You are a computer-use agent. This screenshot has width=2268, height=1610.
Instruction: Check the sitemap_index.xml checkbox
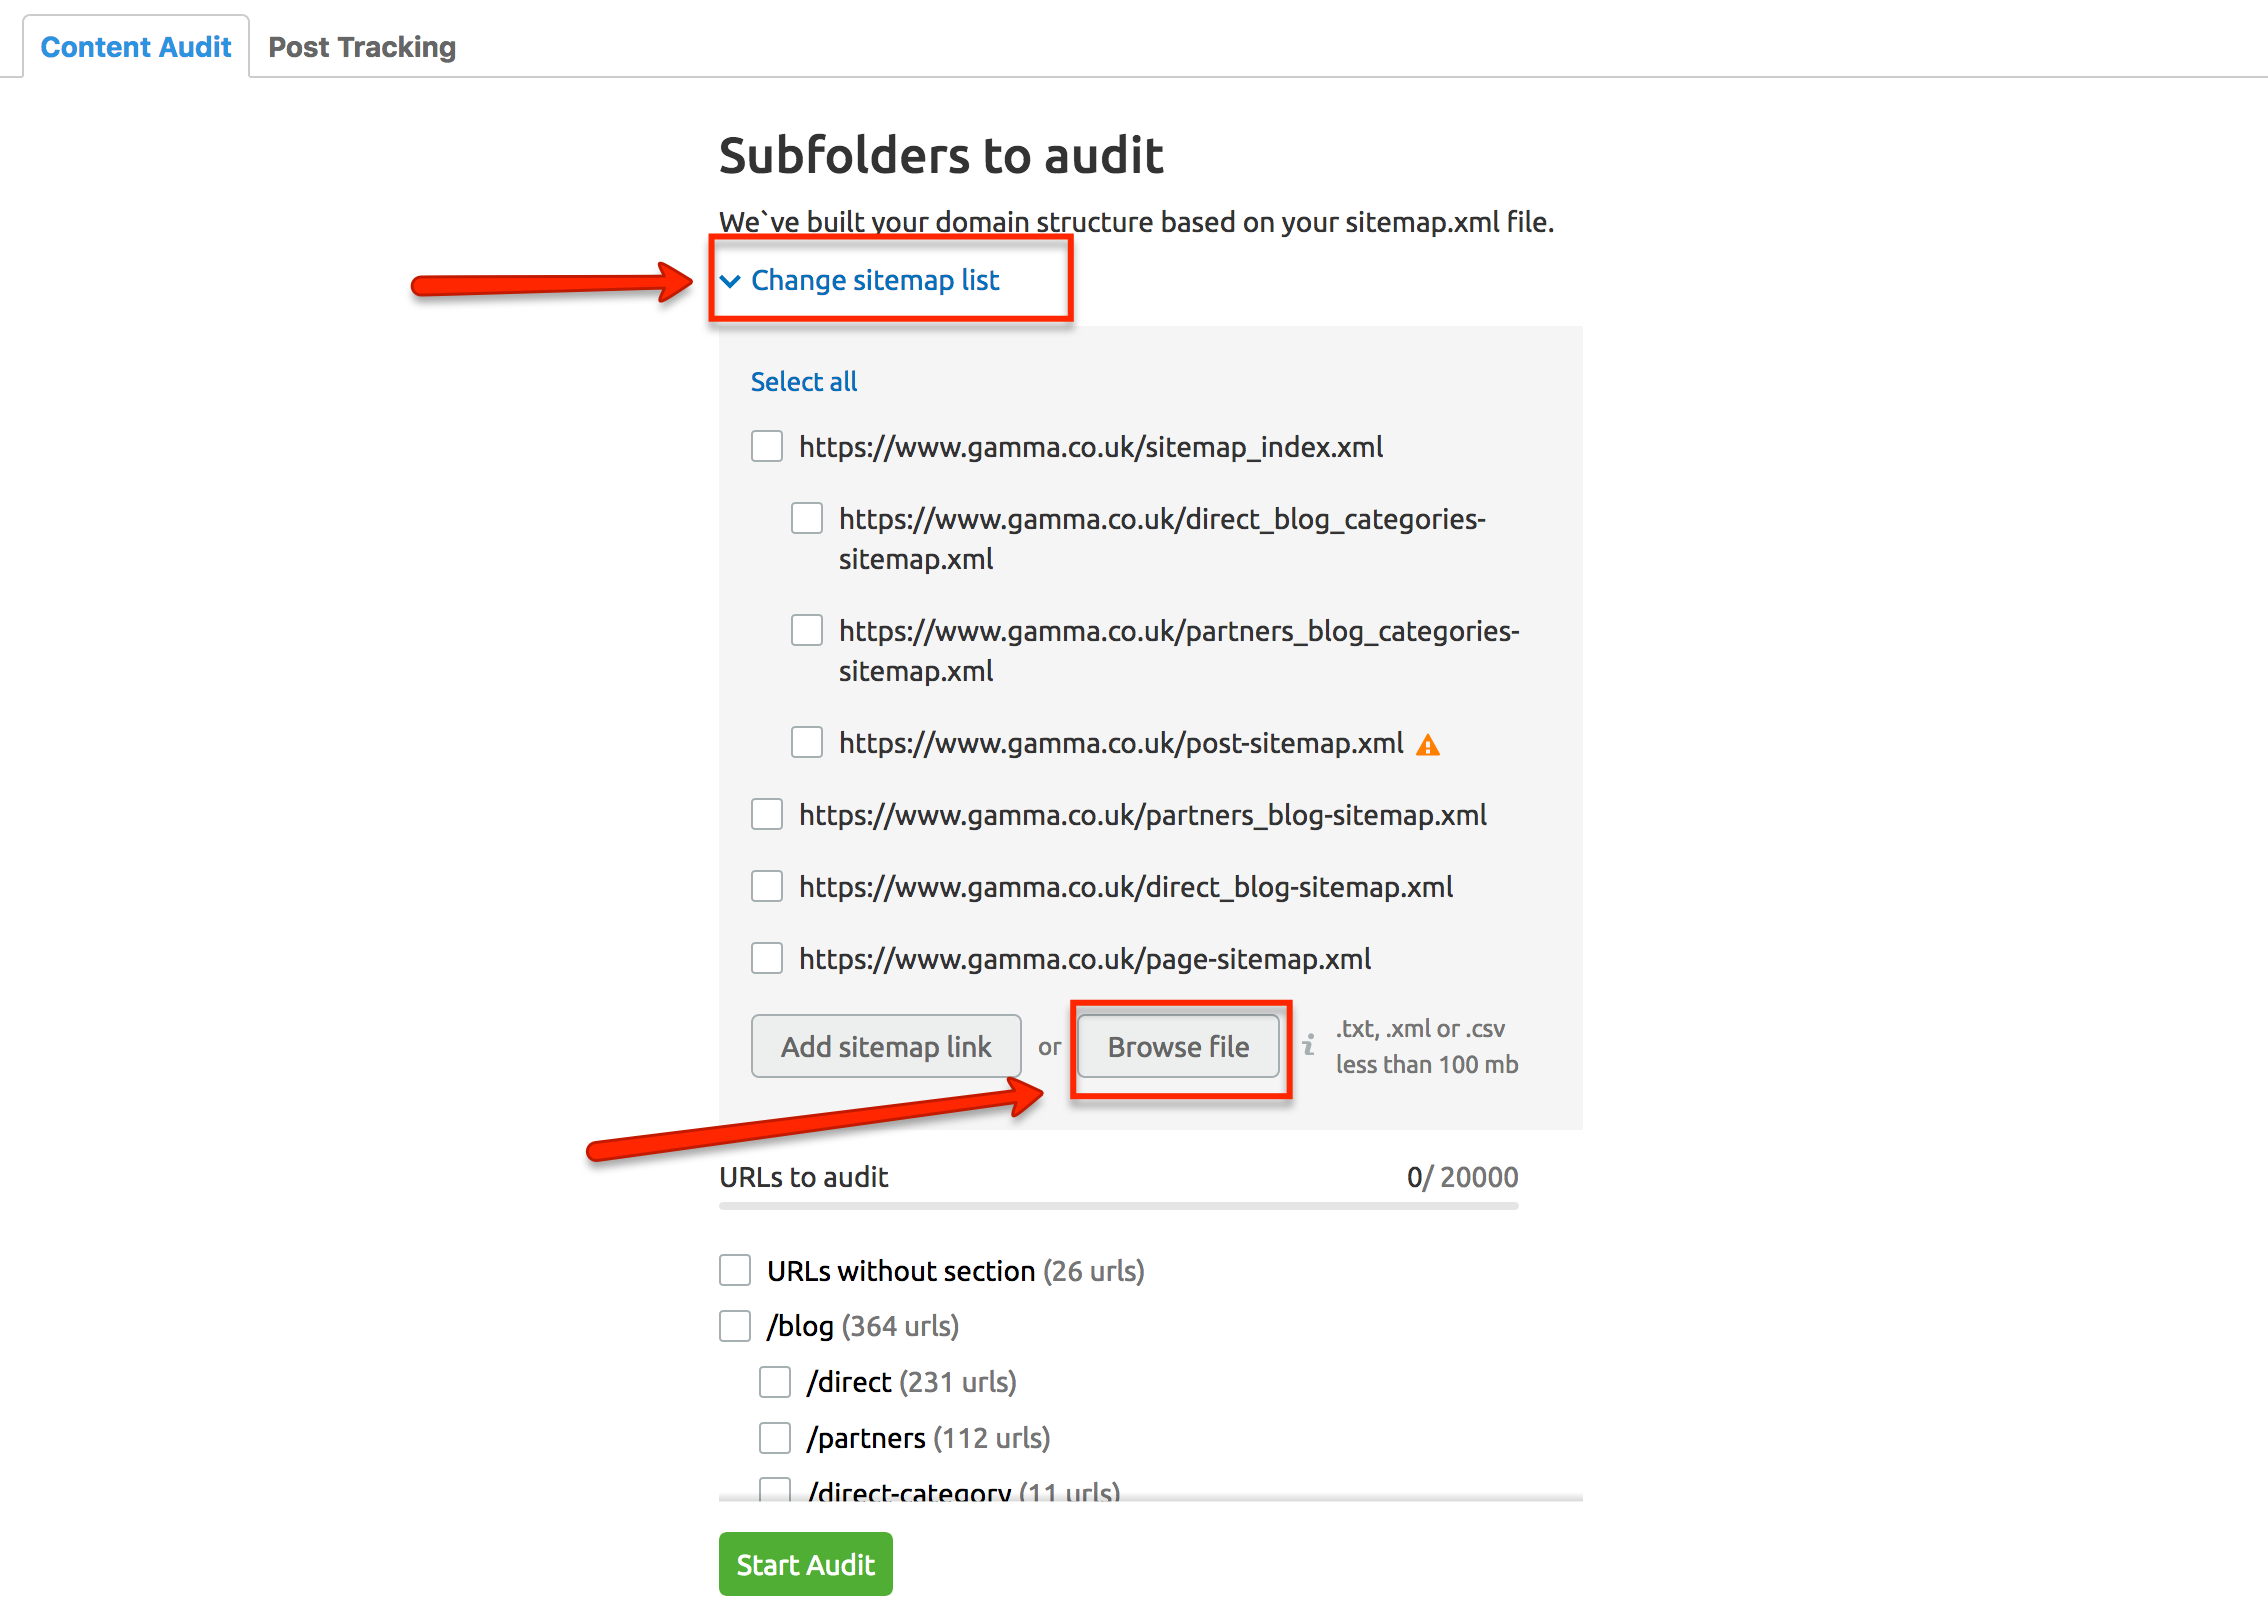767,446
